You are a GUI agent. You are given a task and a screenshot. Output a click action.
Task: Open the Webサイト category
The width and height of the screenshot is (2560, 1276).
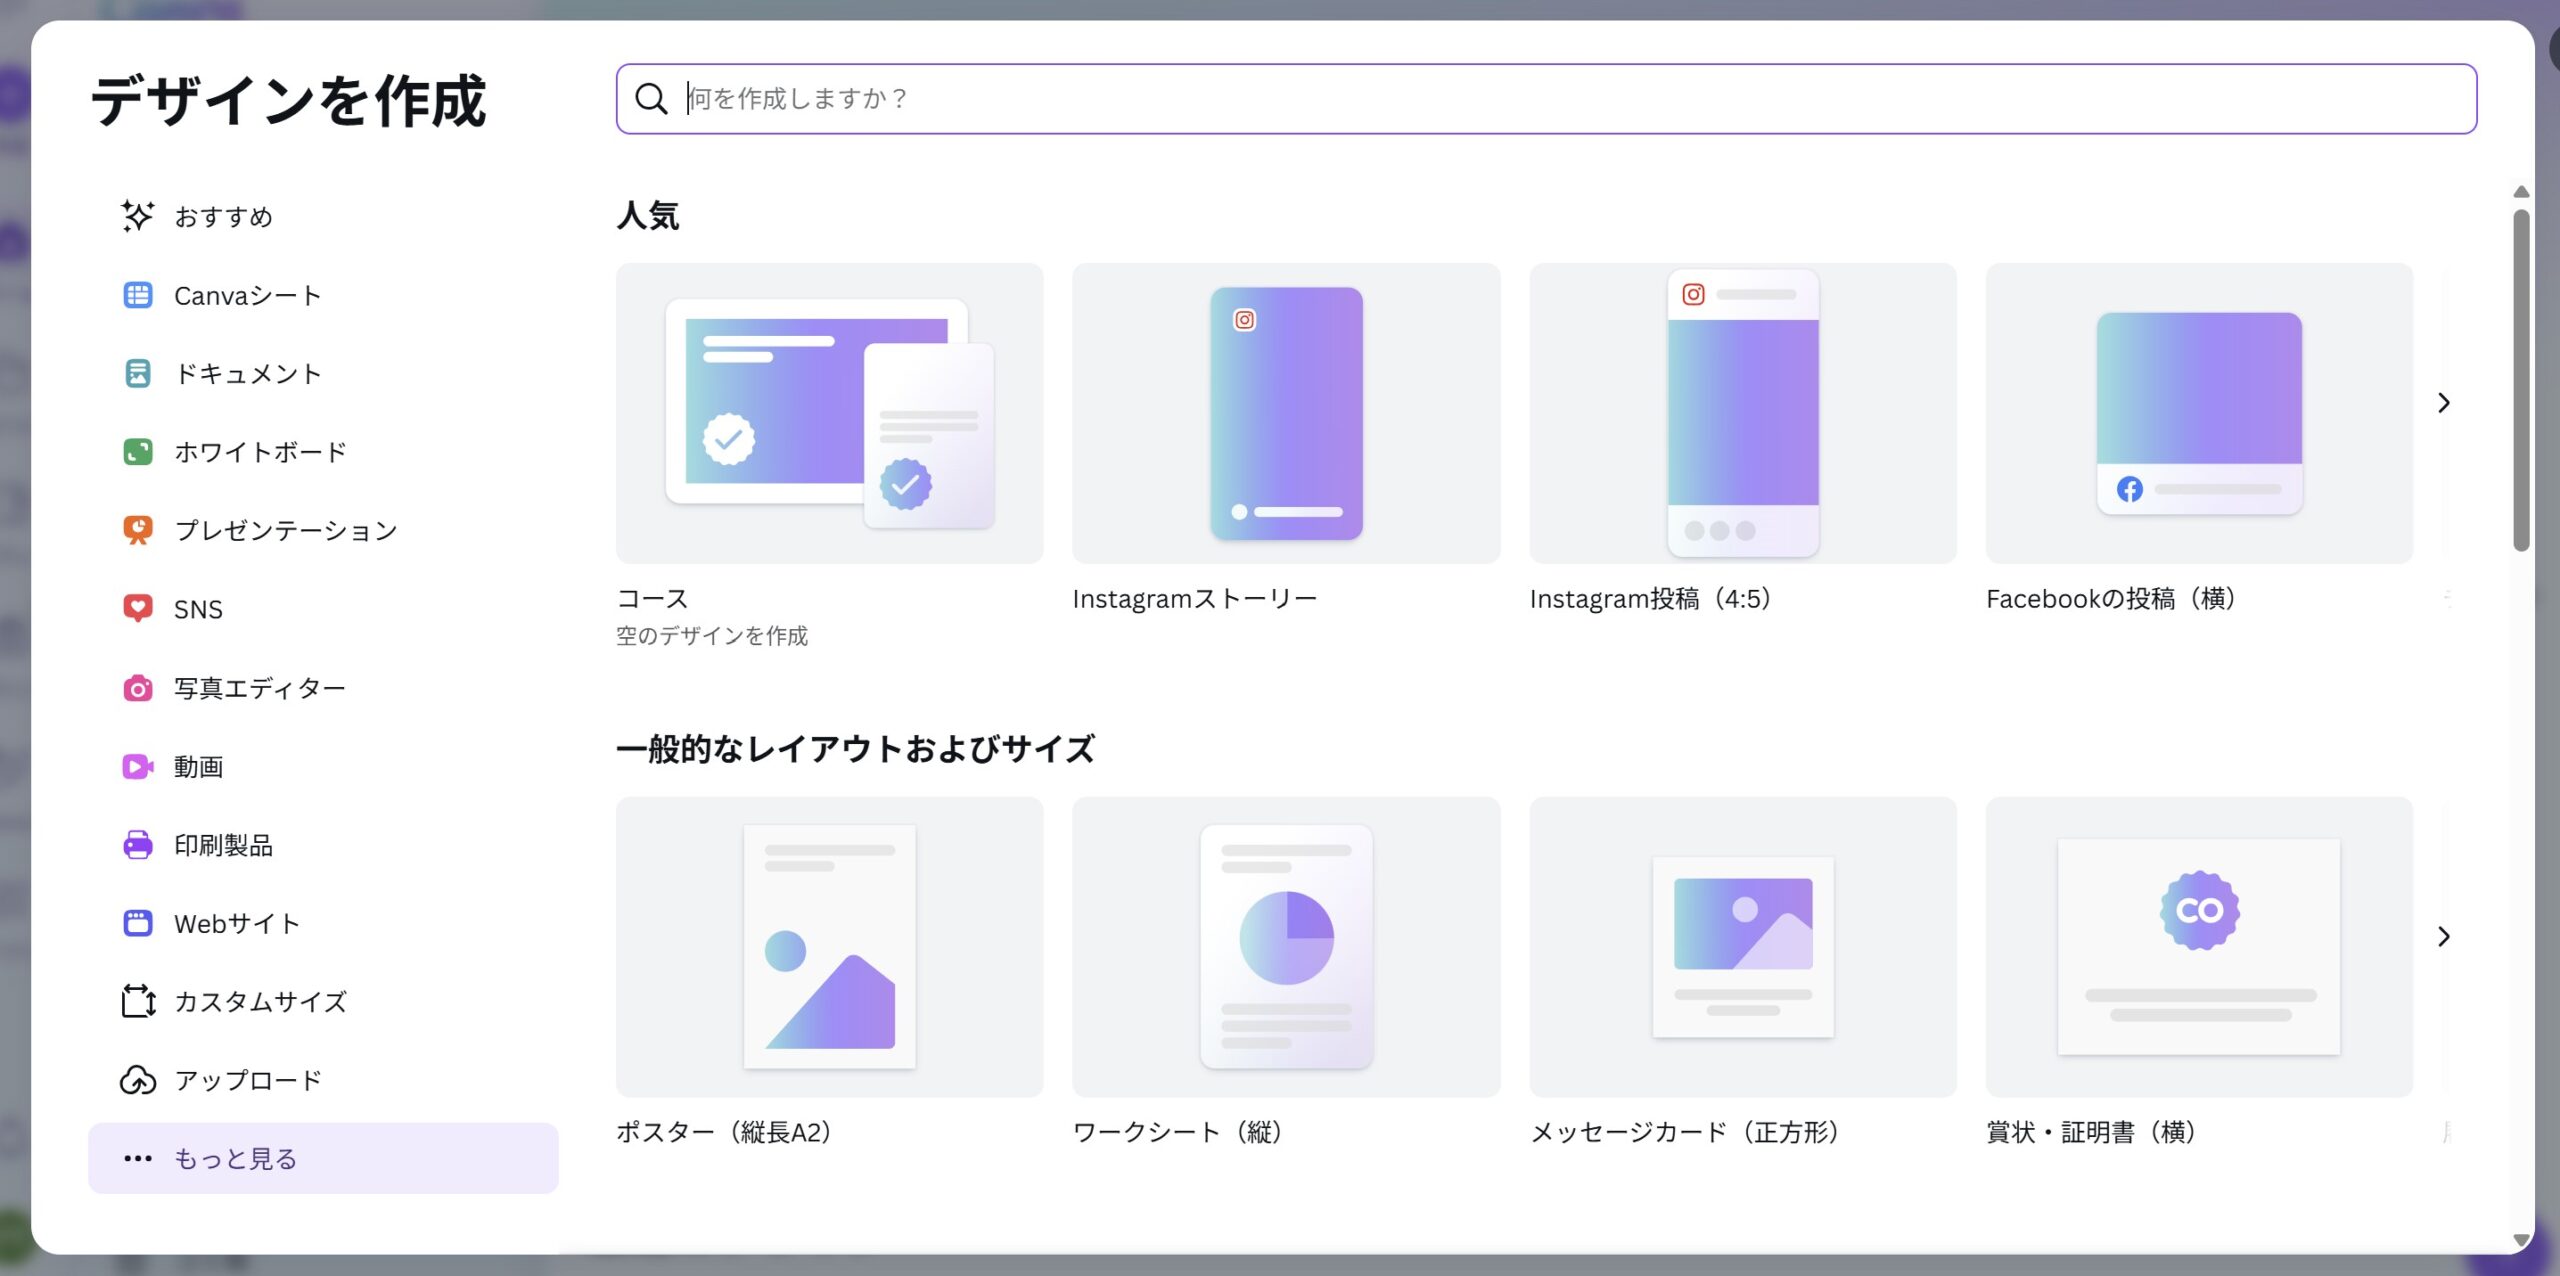tap(236, 923)
